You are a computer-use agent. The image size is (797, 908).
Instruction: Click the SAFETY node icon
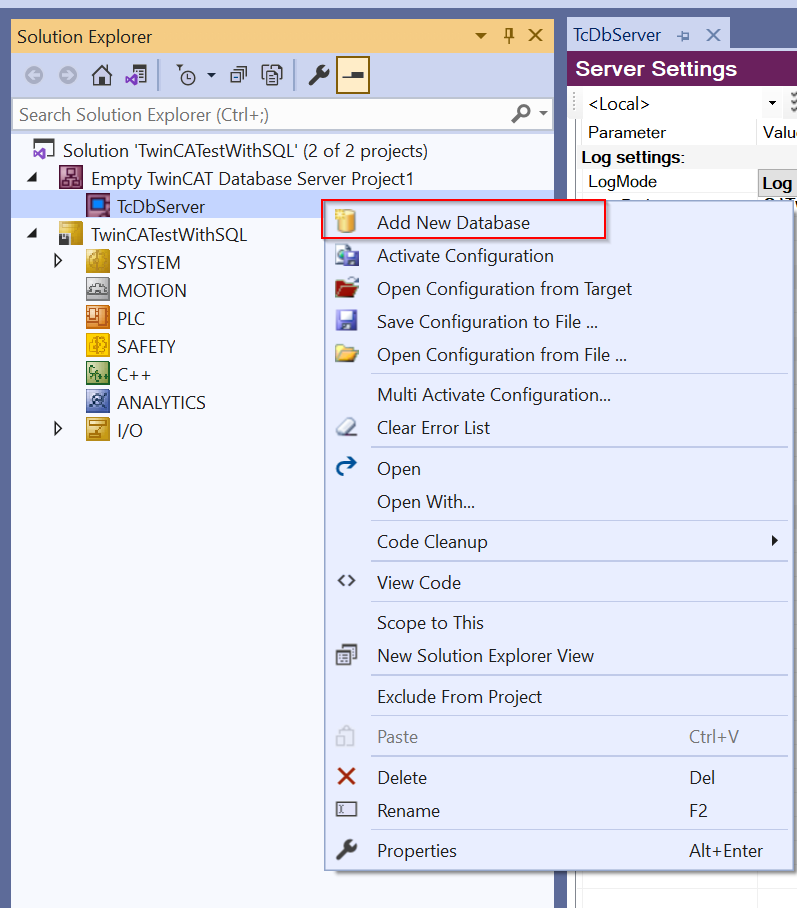tap(98, 346)
